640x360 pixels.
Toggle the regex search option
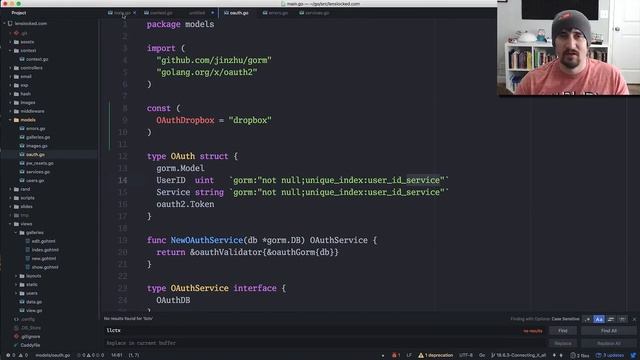pos(587,319)
